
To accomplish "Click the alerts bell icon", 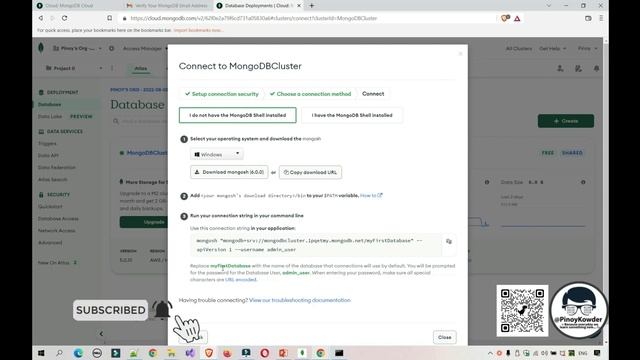I will pyautogui.click(x=596, y=69).
